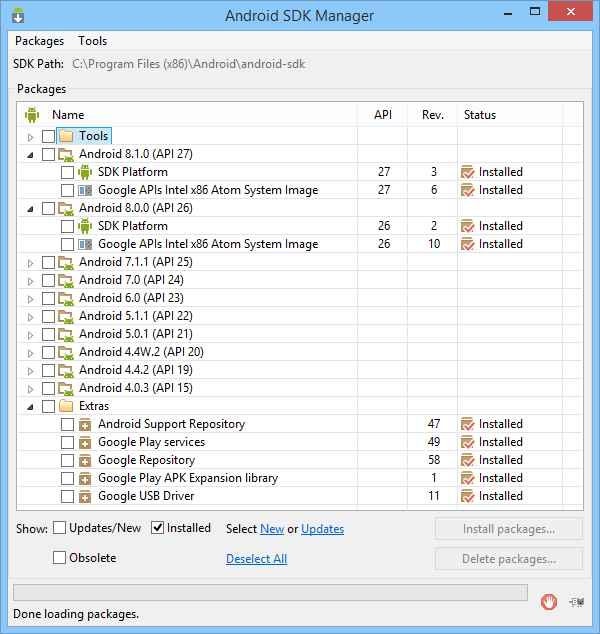Click the Google USB Driver package icon
Viewport: 600px width, 634px height.
coord(85,497)
